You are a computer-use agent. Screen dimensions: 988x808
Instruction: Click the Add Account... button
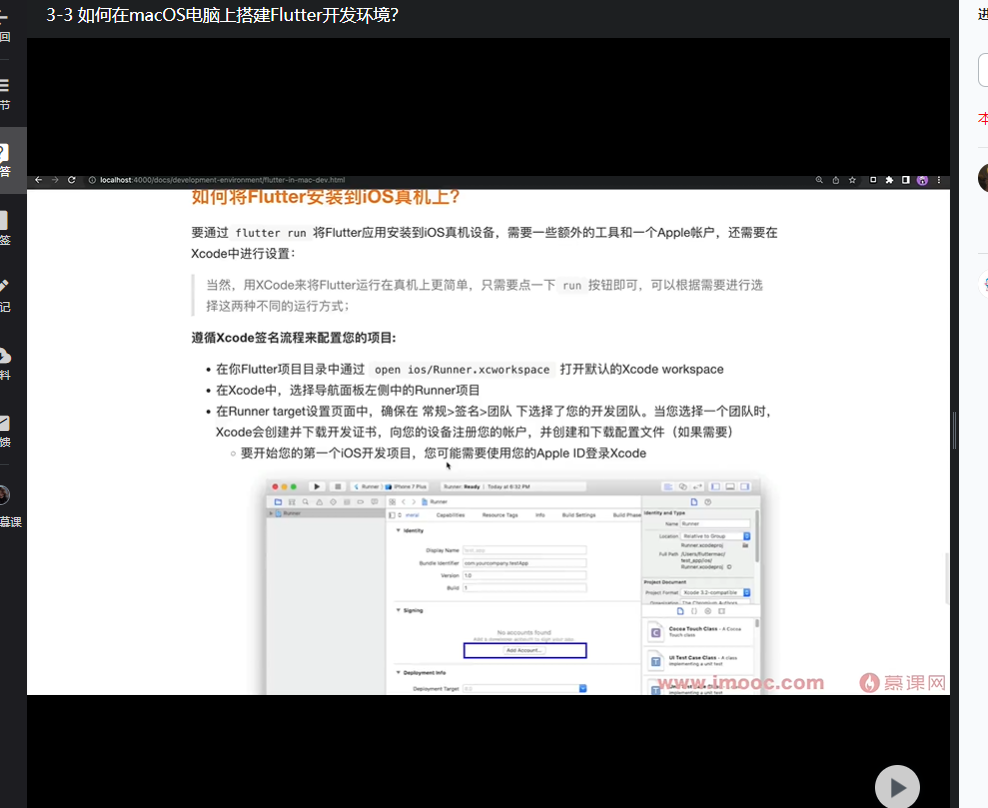pos(525,650)
